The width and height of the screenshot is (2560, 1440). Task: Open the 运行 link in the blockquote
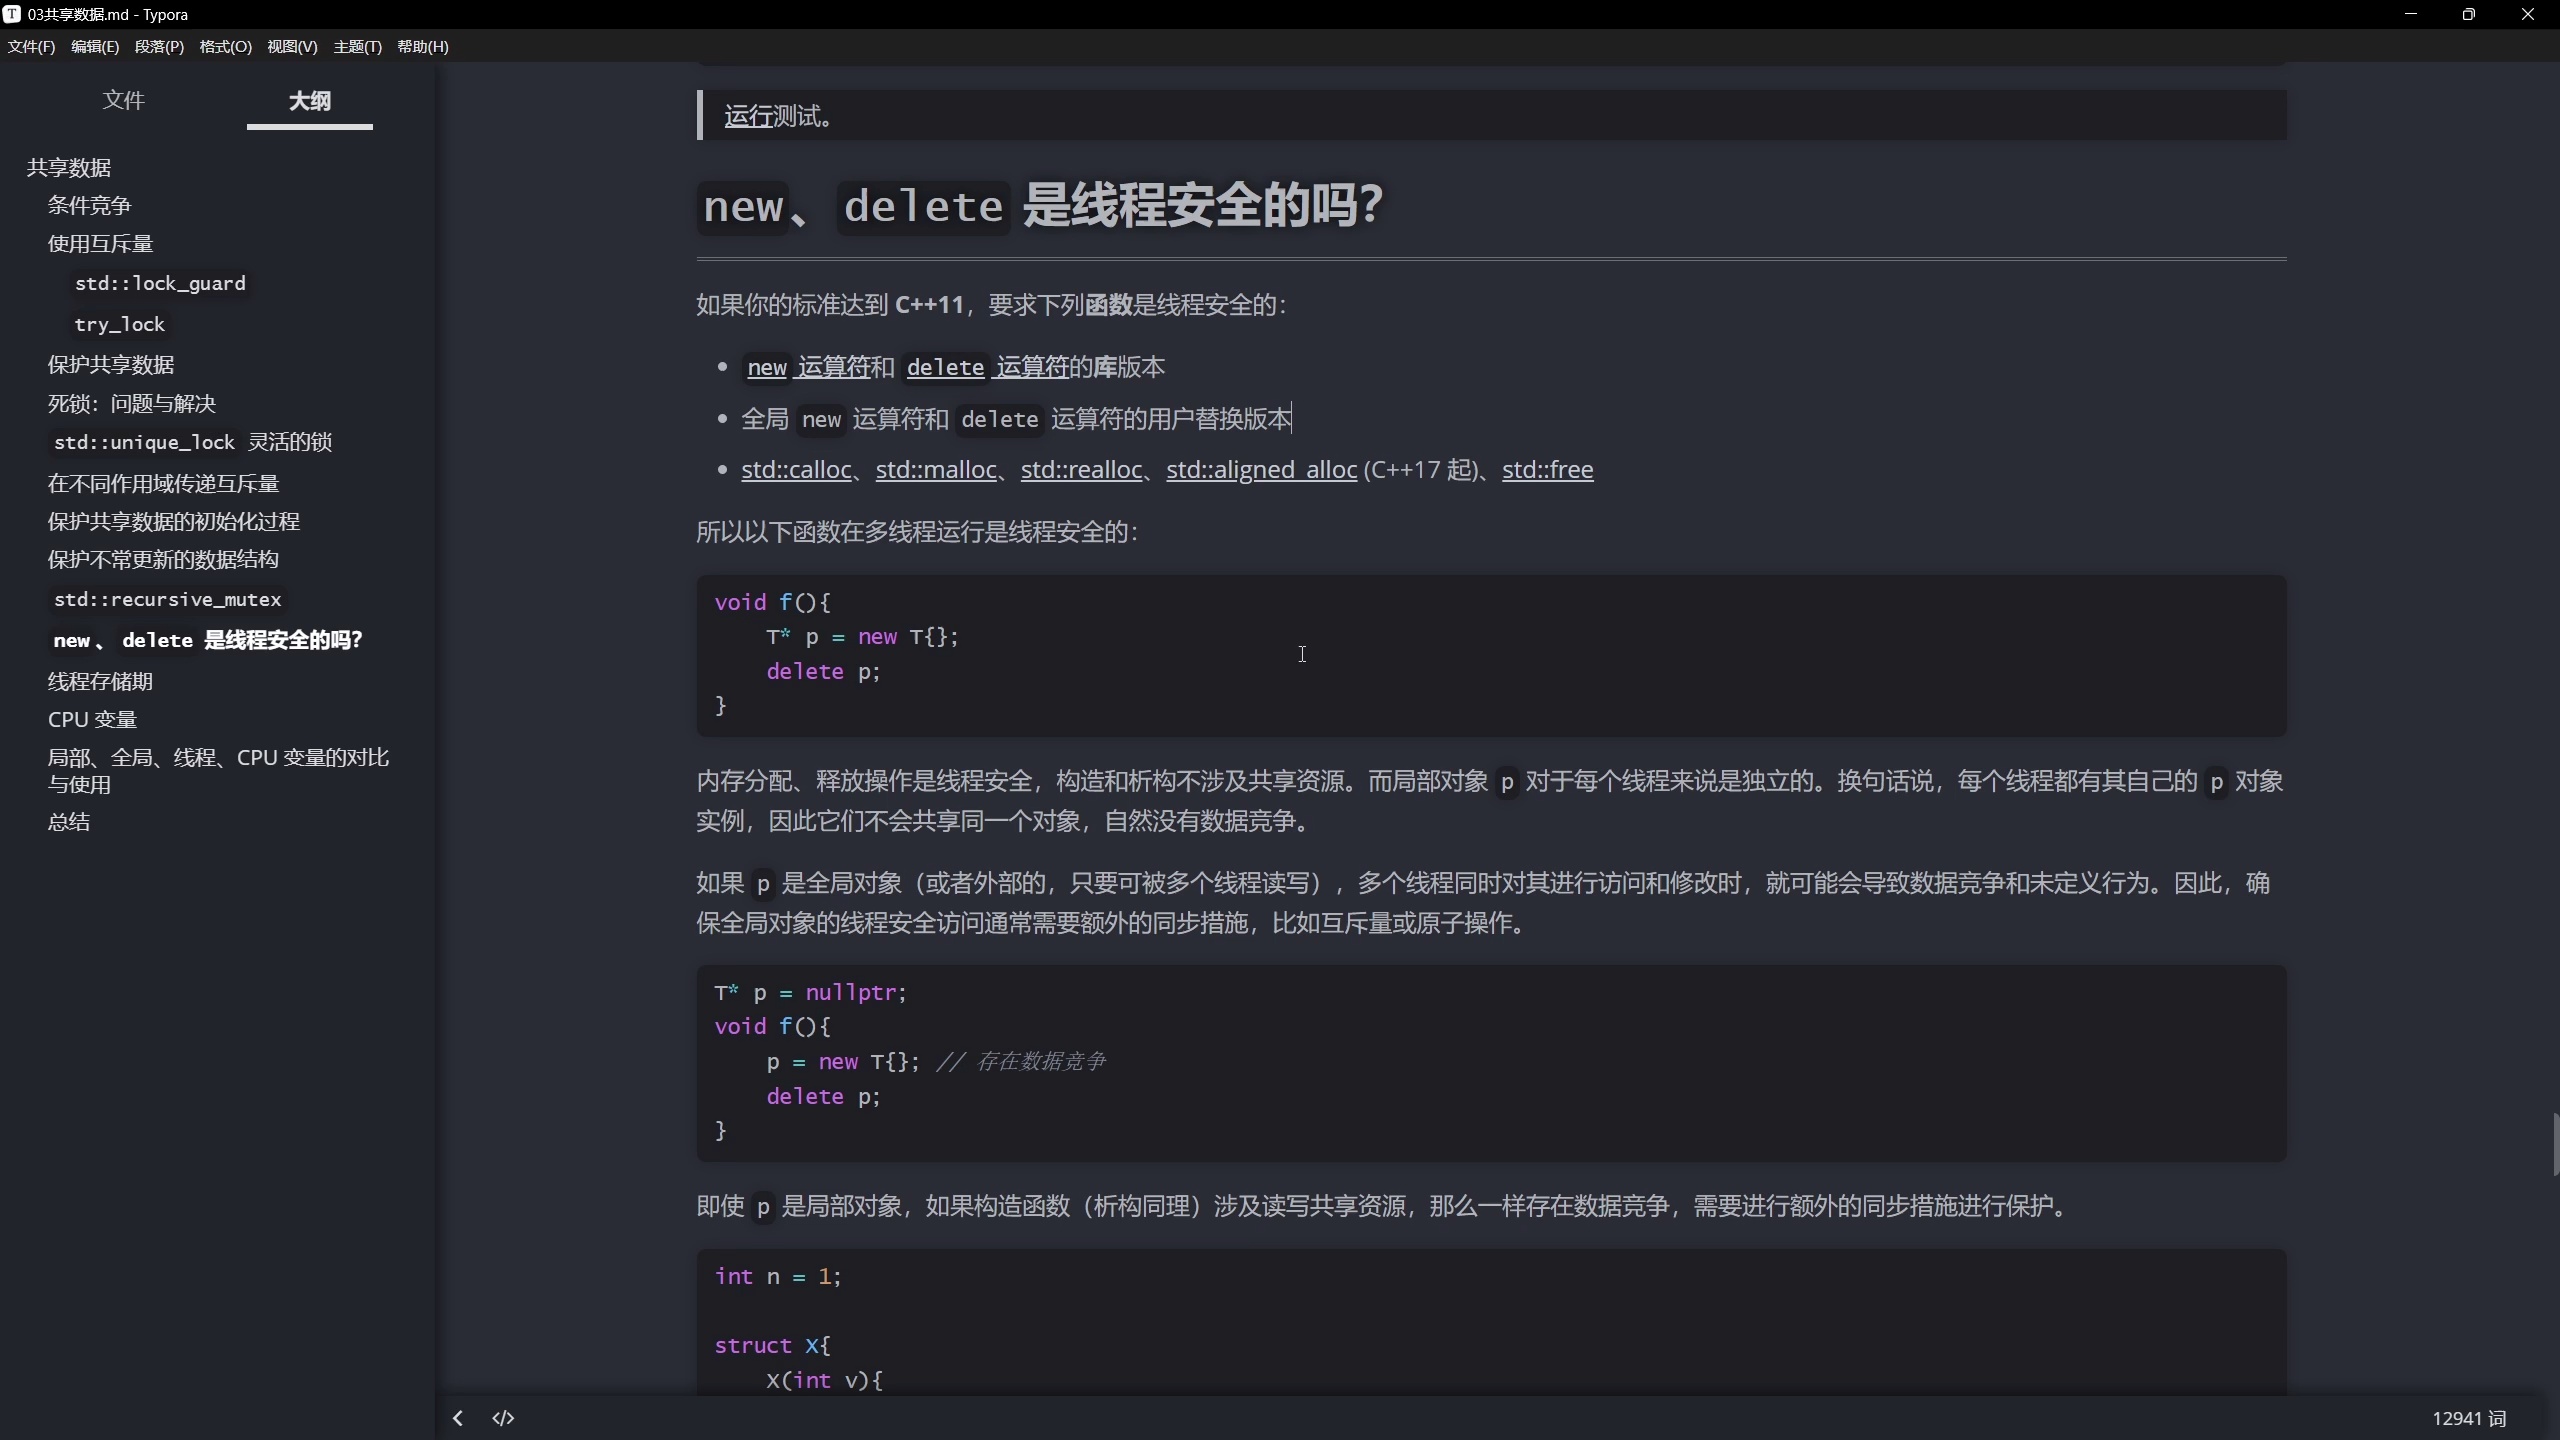coord(749,116)
